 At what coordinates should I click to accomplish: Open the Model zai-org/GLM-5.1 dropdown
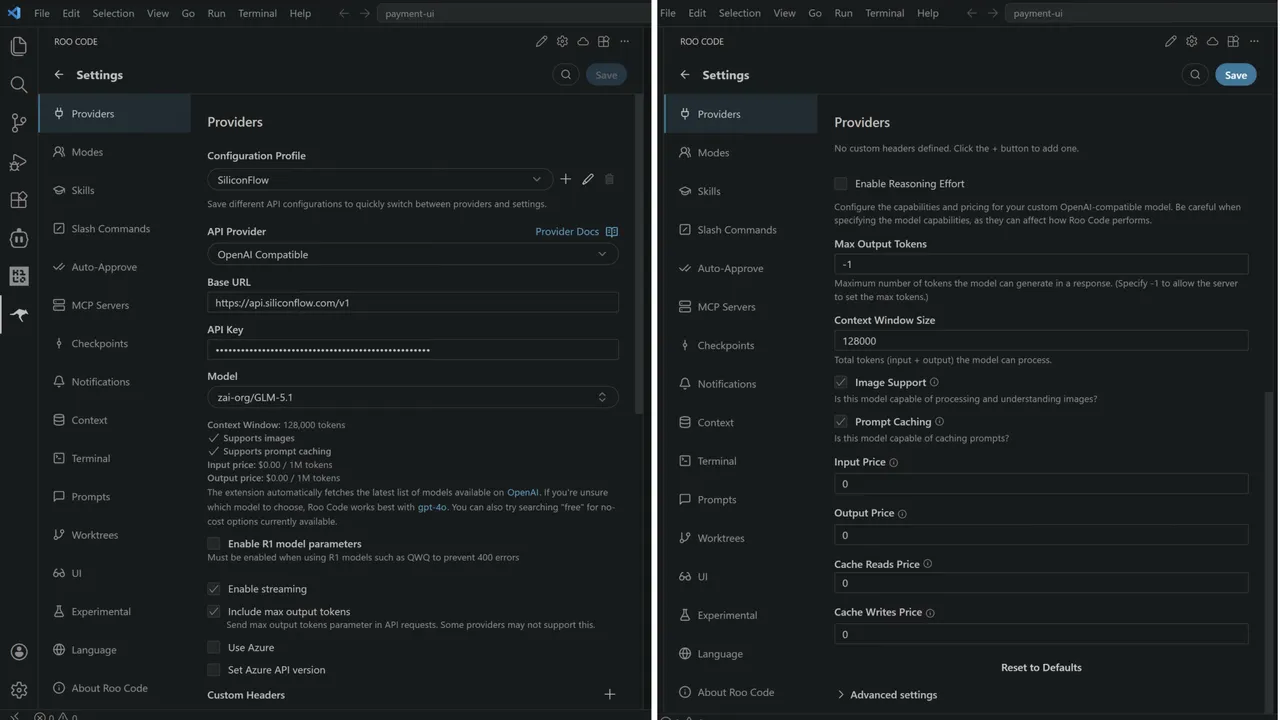(x=413, y=397)
